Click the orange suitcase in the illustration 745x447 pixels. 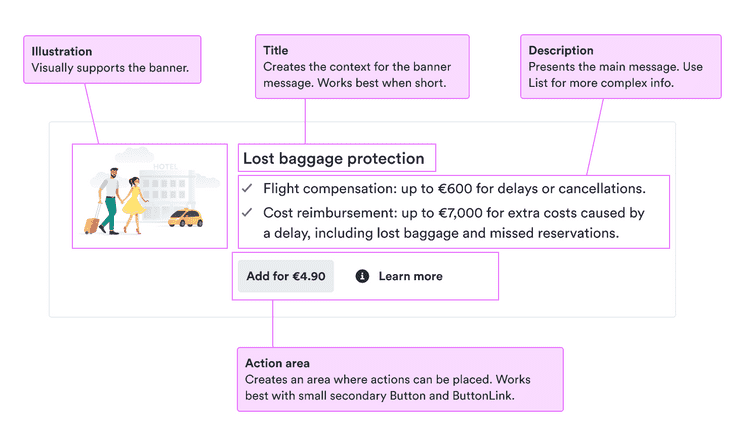tap(92, 223)
